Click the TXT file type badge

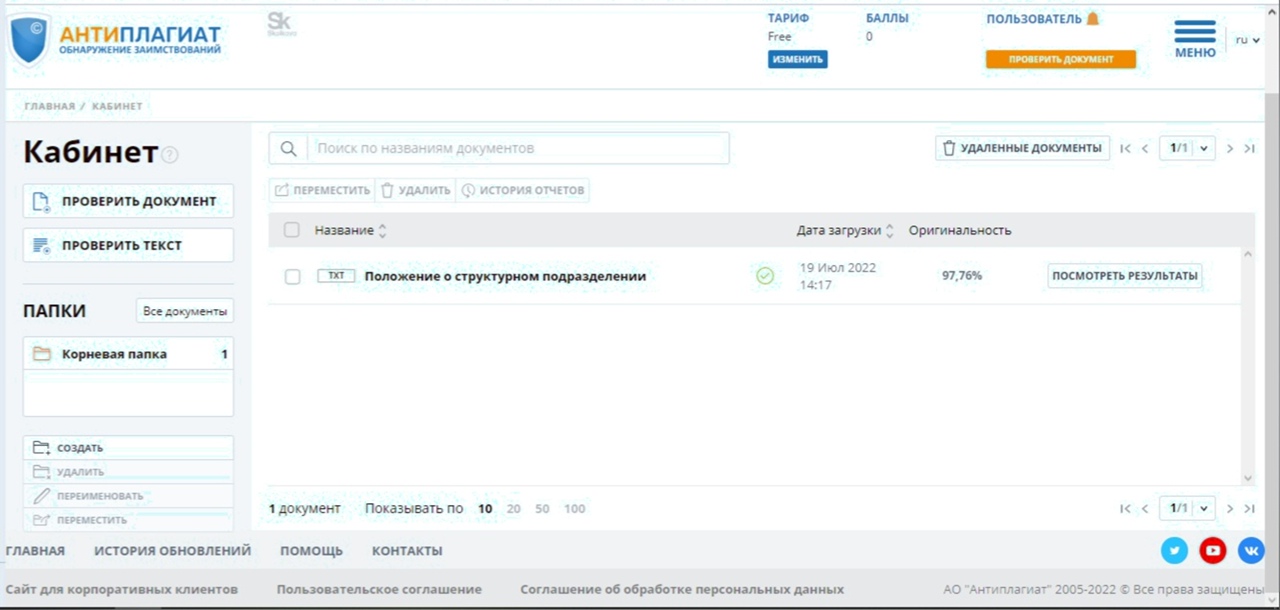pyautogui.click(x=337, y=276)
